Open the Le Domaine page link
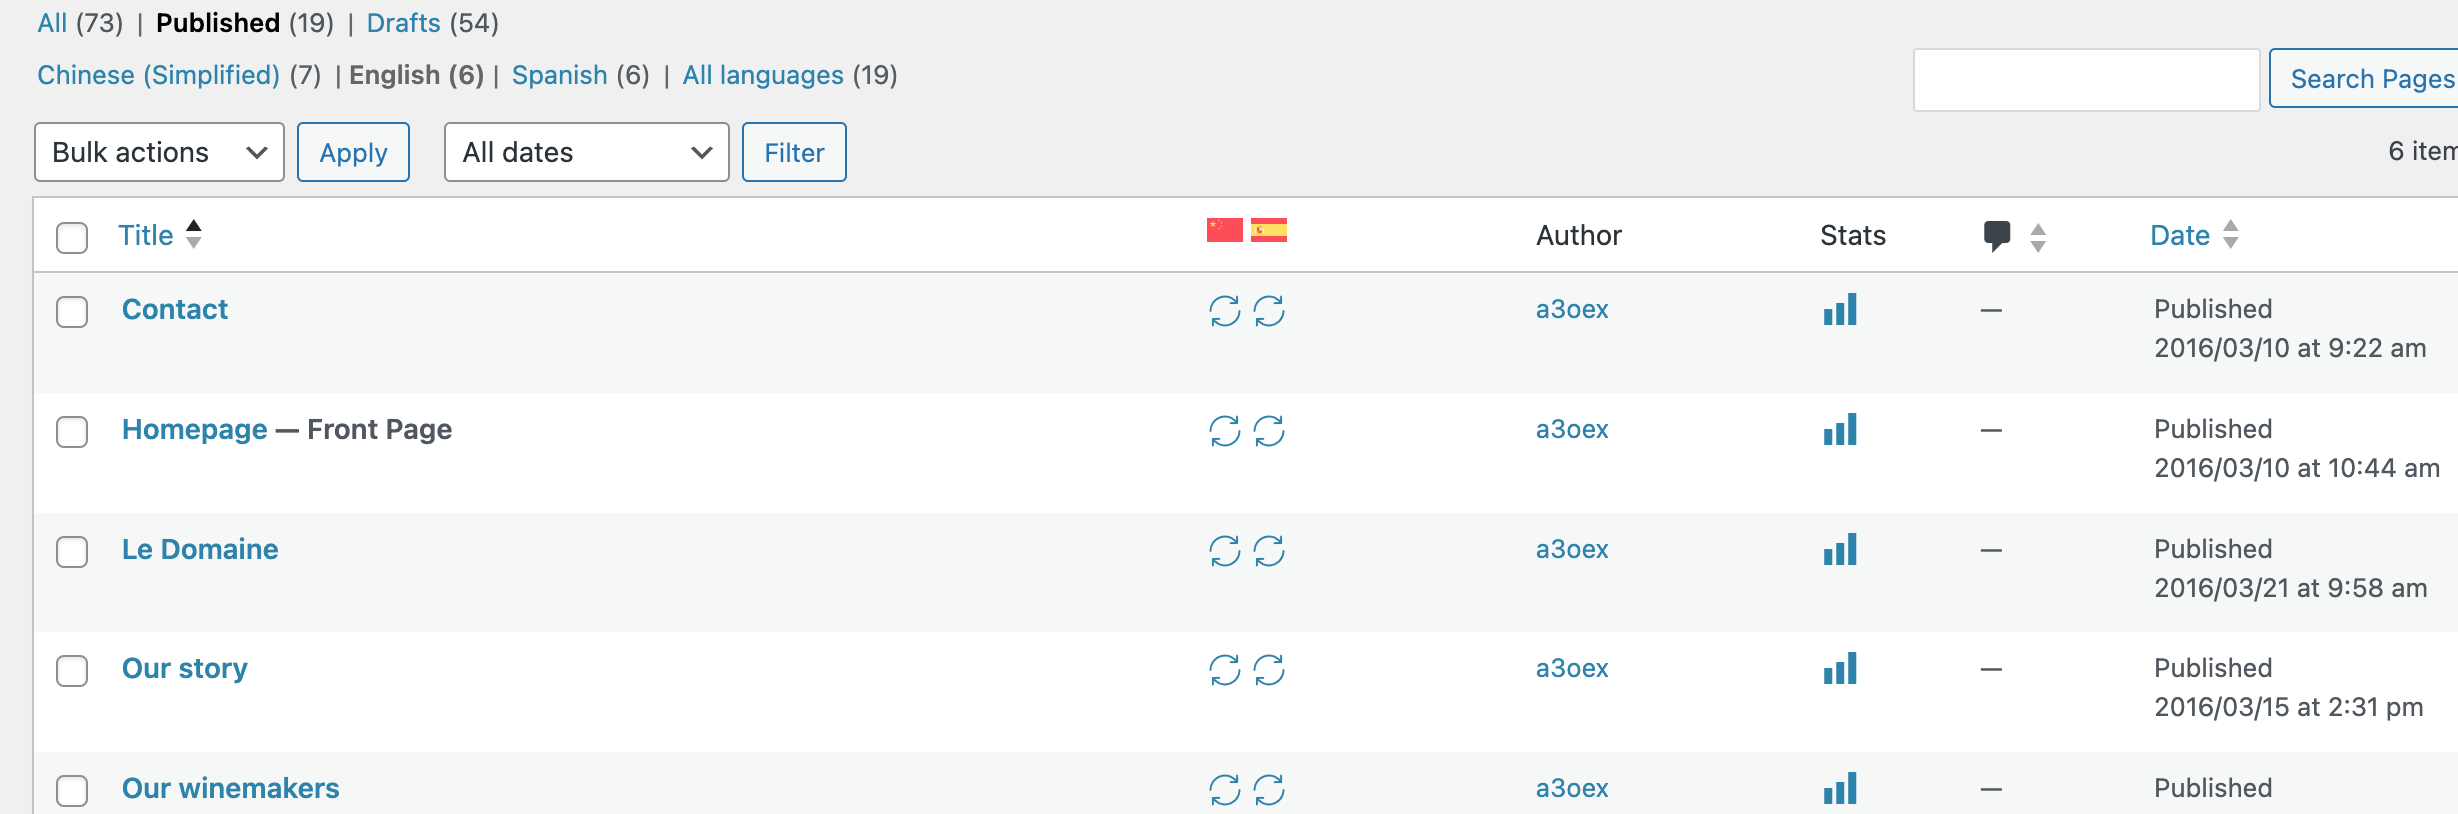The height and width of the screenshot is (814, 2458). click(x=200, y=549)
